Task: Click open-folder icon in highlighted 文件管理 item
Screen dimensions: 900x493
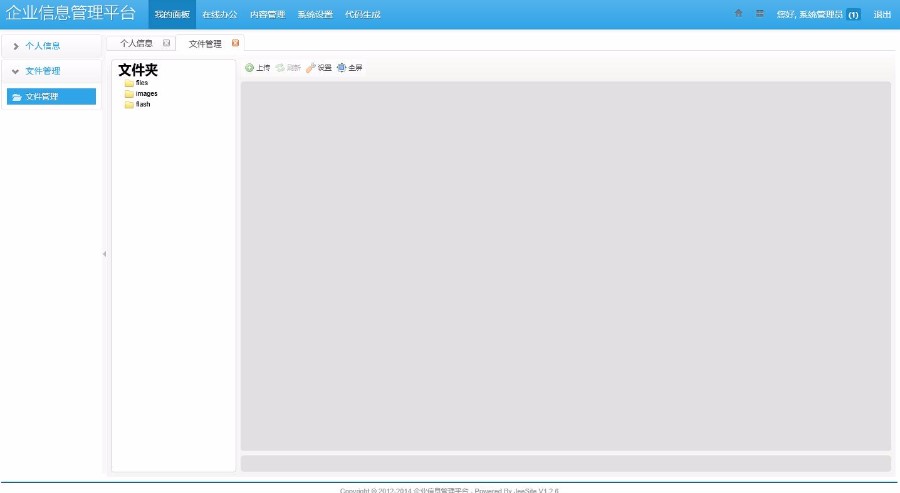Action: 17,97
